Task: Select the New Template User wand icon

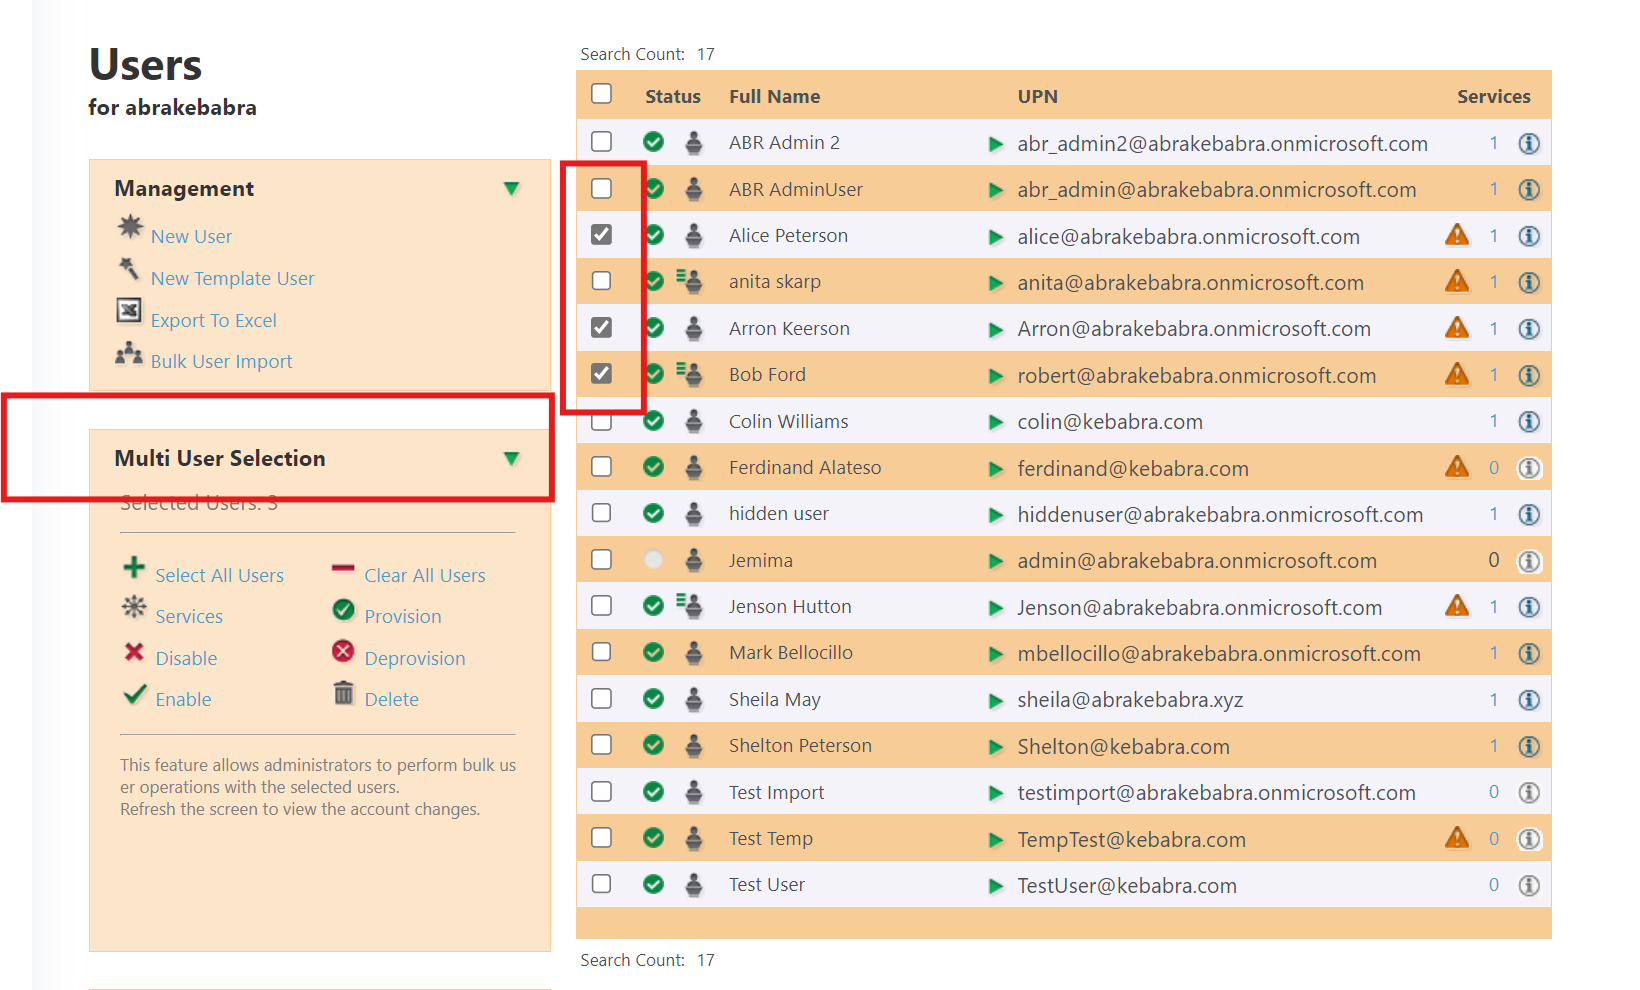Action: (x=128, y=270)
